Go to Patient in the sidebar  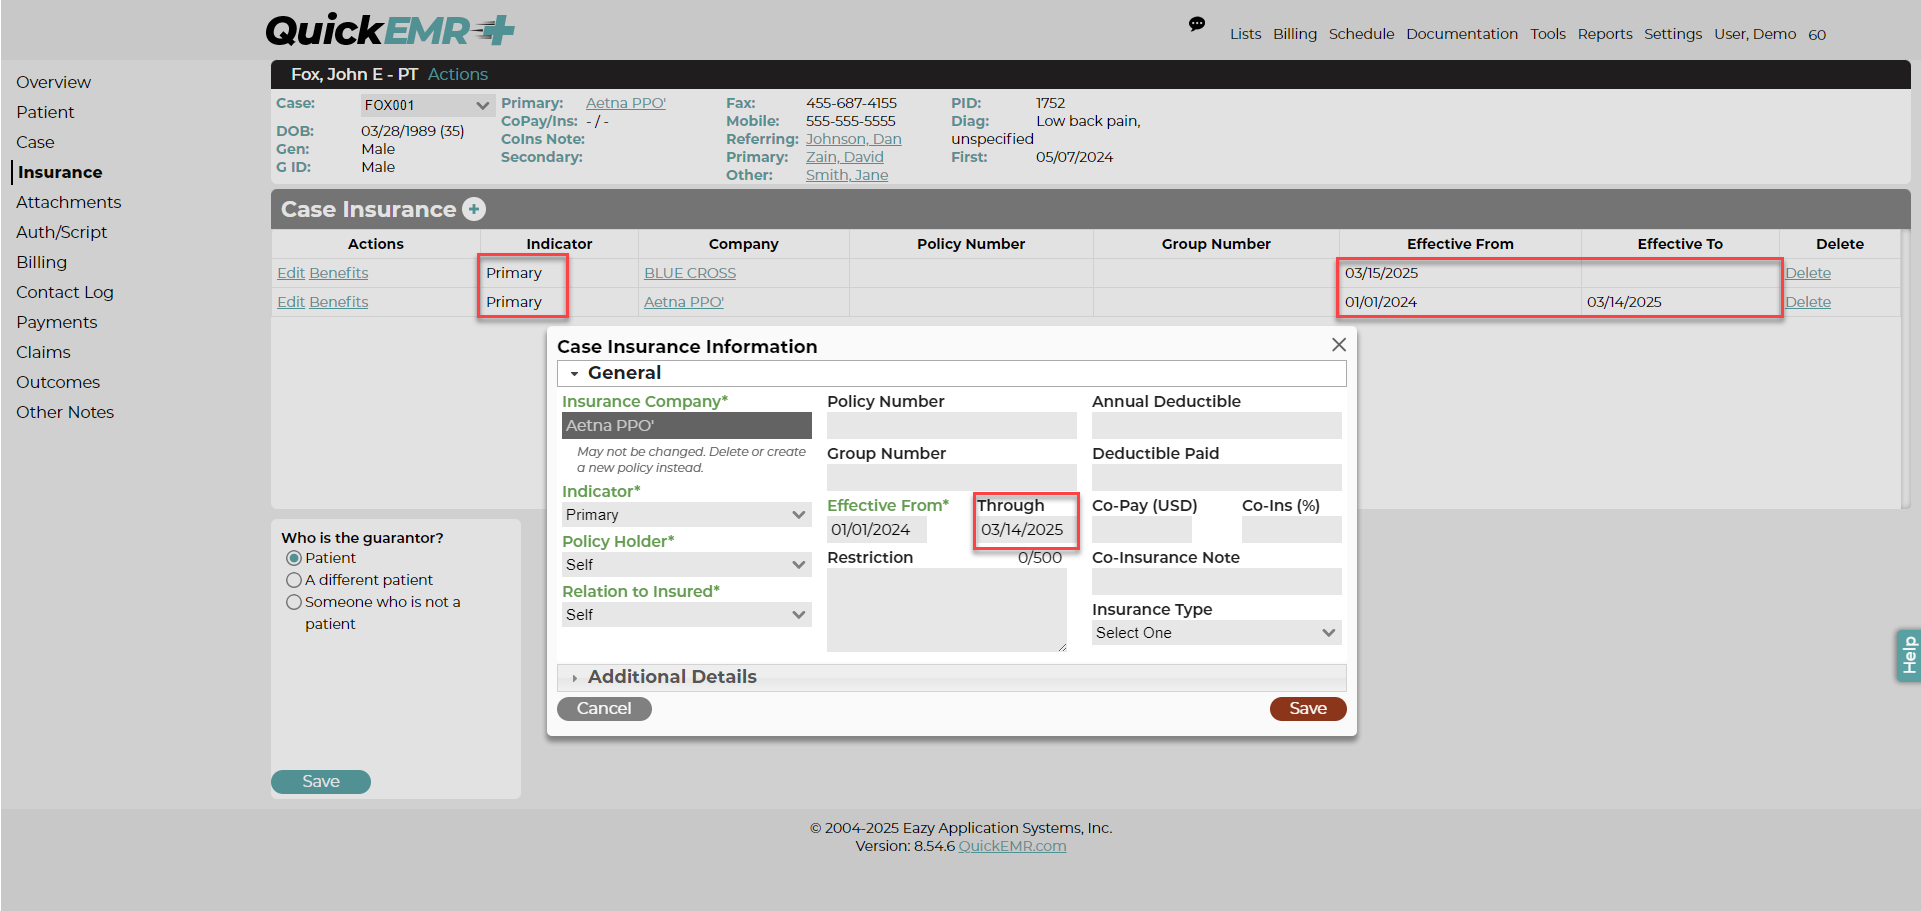45,112
